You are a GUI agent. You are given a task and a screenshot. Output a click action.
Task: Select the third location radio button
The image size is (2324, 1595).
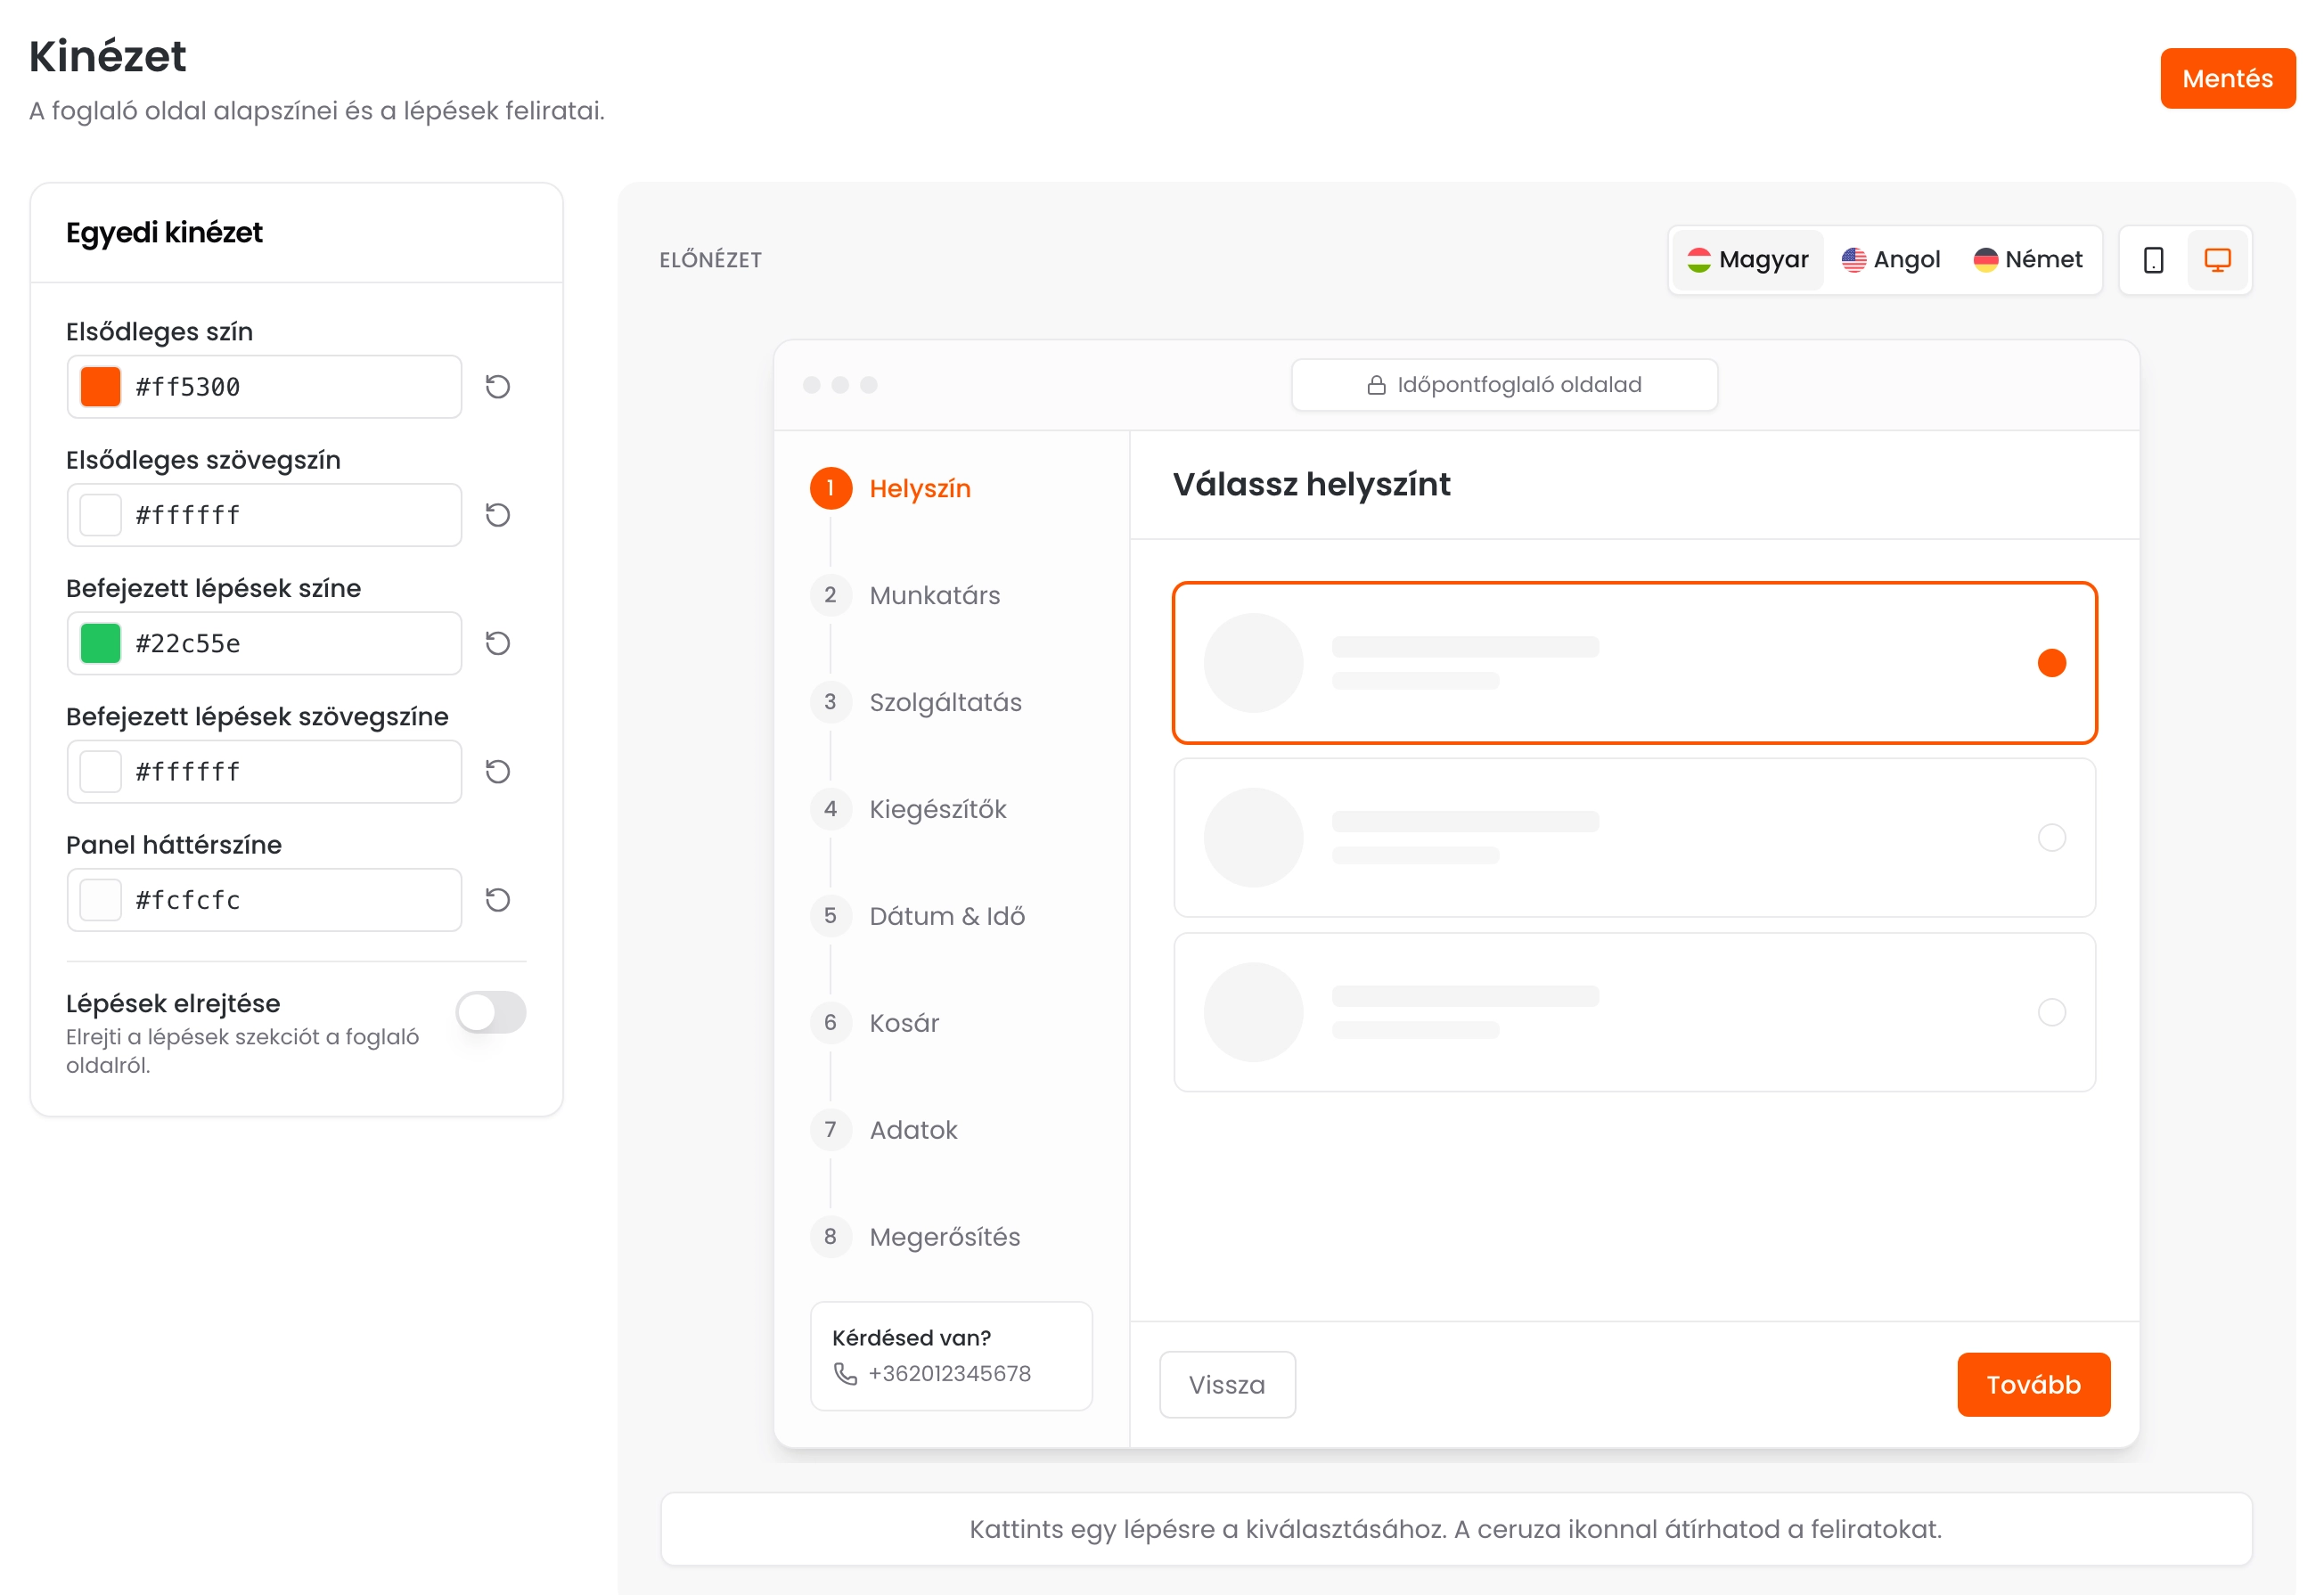point(2052,1012)
